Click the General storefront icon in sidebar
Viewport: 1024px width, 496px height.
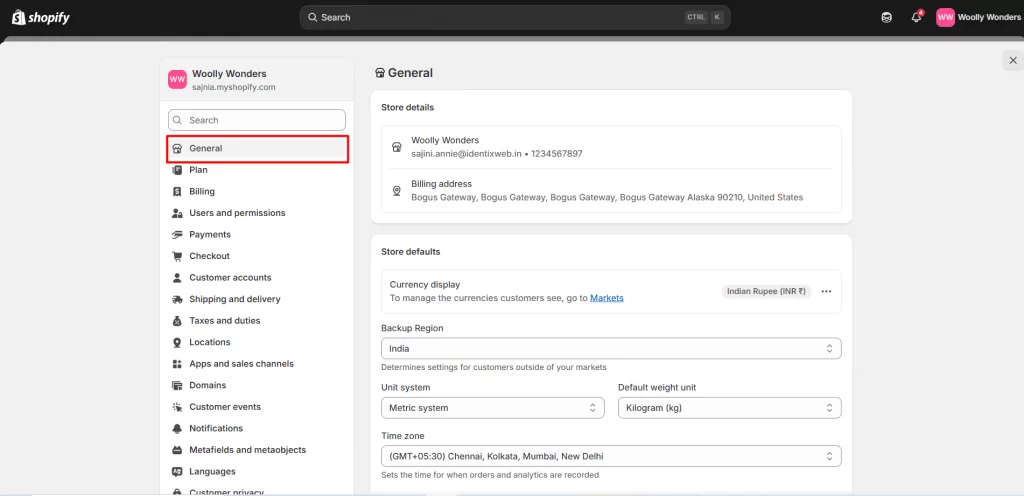(x=177, y=149)
